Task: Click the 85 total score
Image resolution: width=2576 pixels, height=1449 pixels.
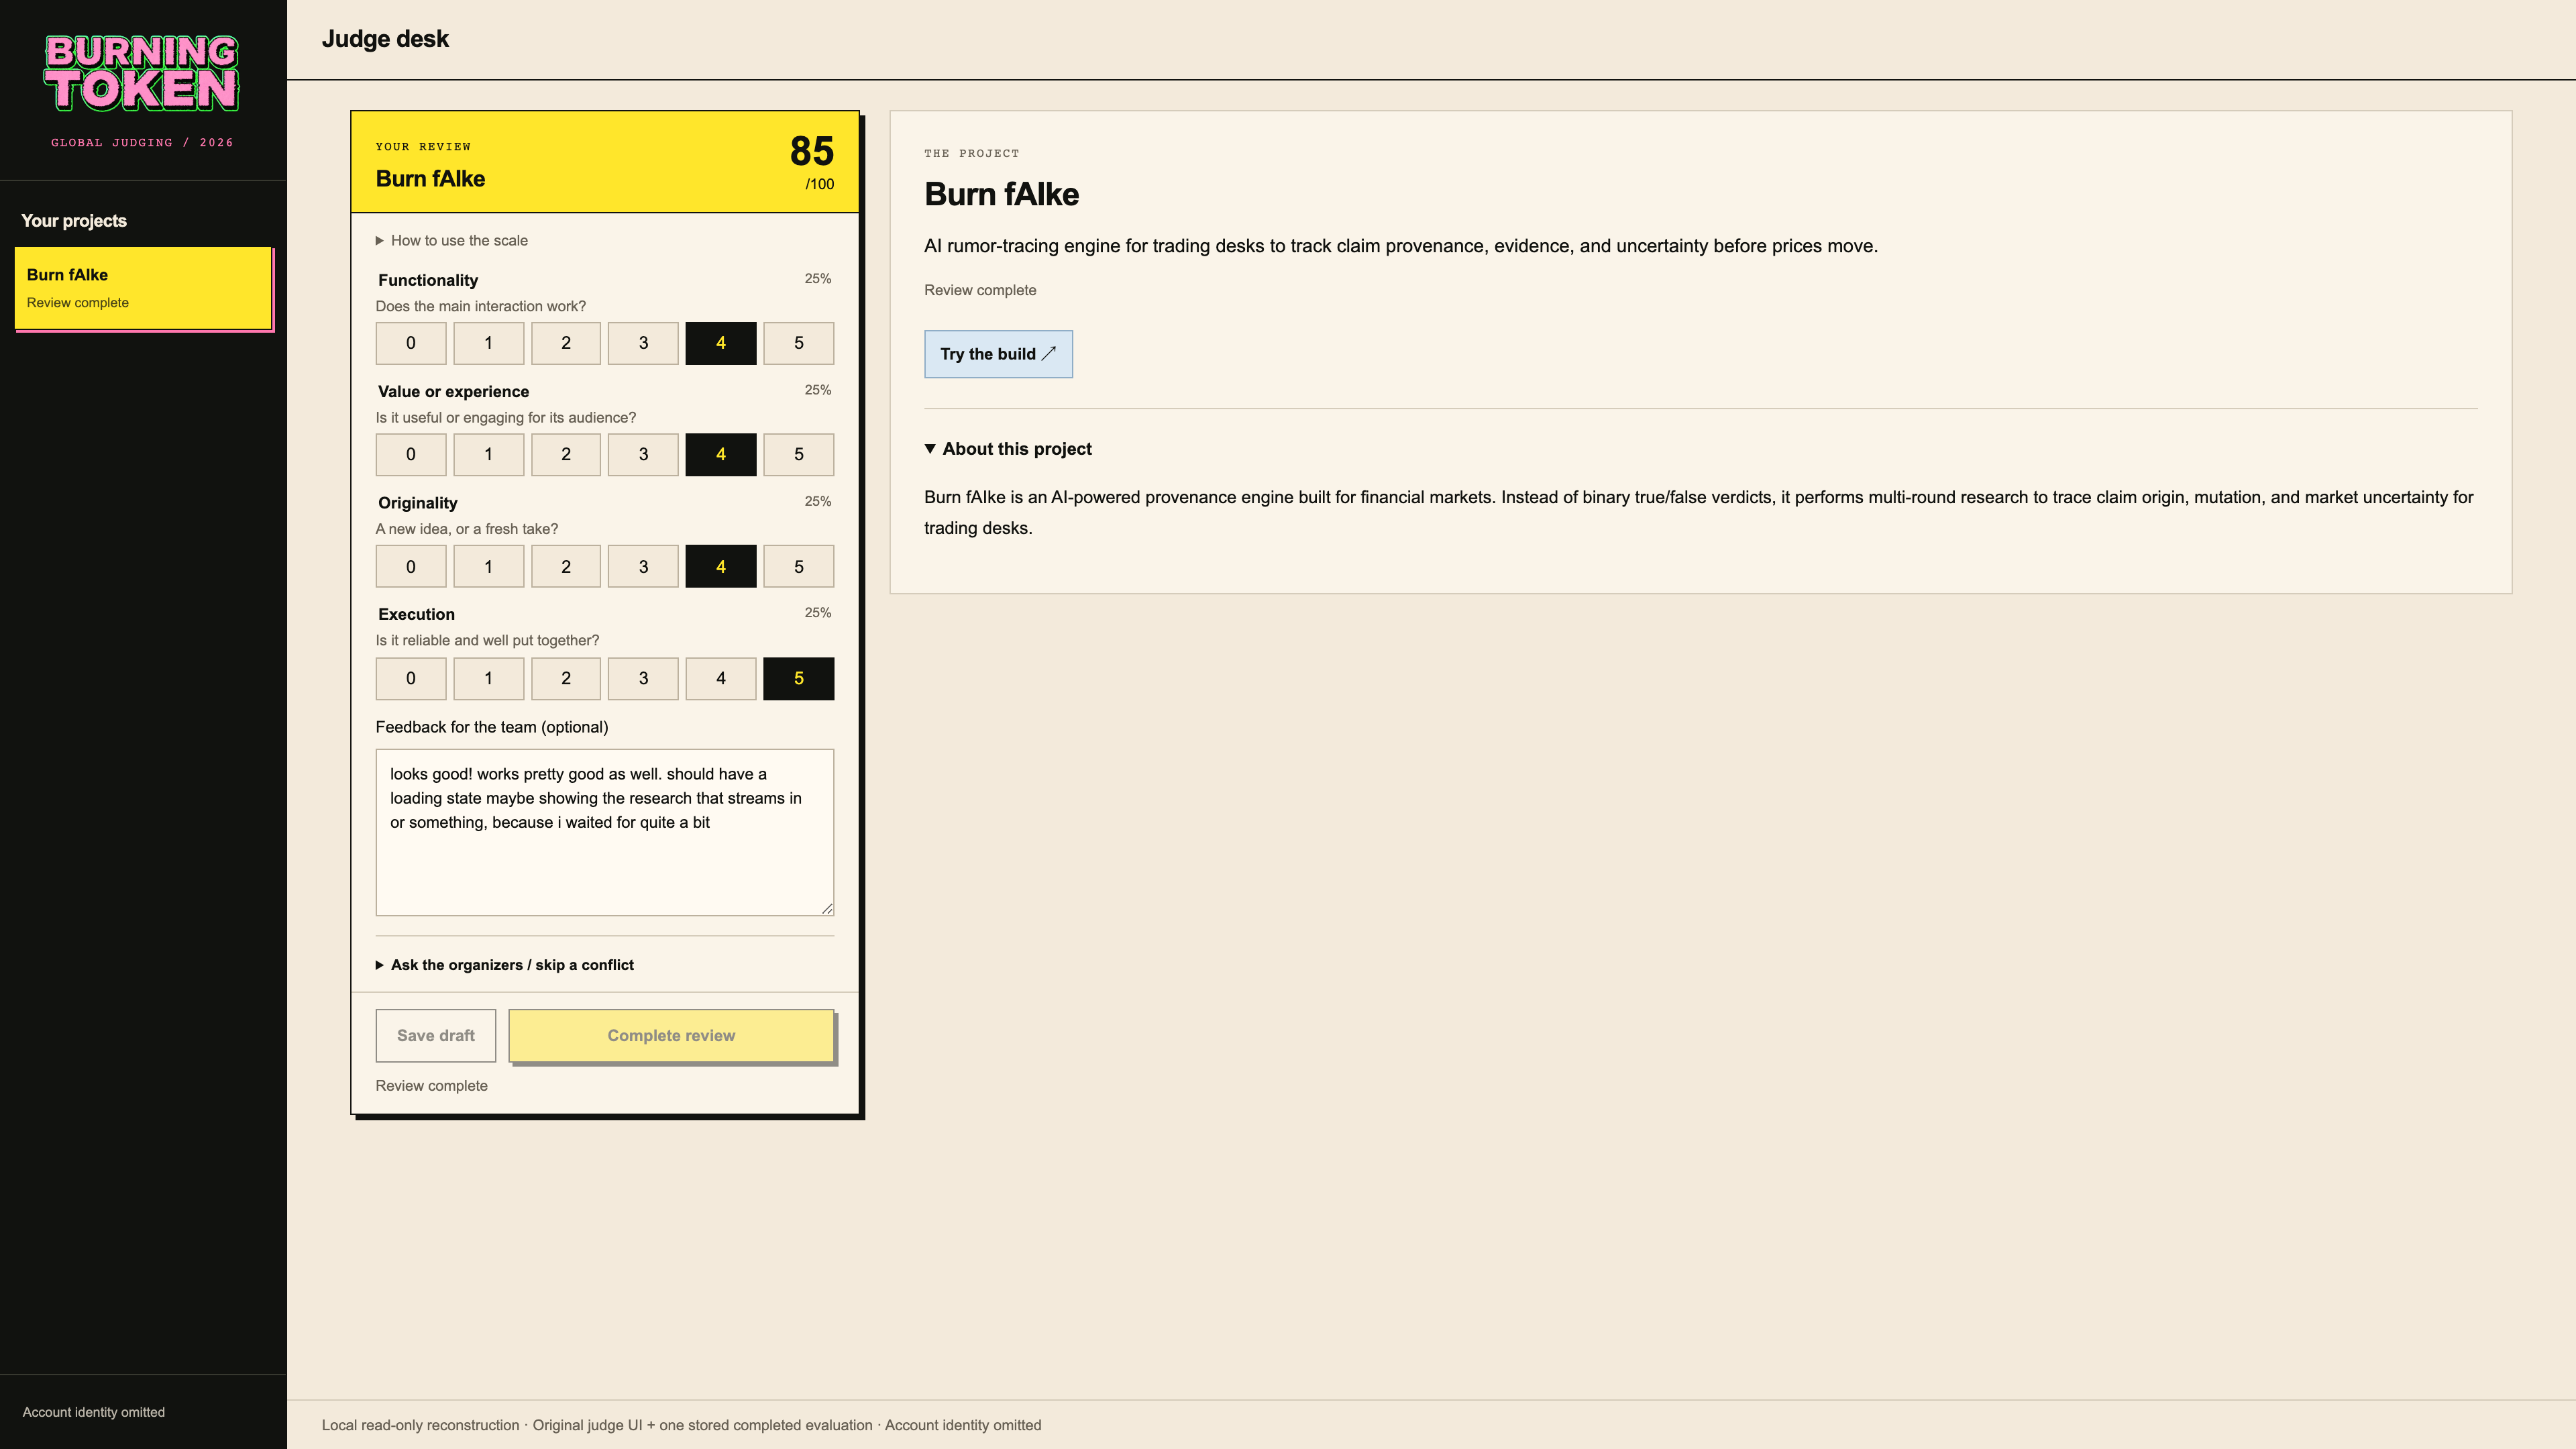Action: tap(811, 151)
